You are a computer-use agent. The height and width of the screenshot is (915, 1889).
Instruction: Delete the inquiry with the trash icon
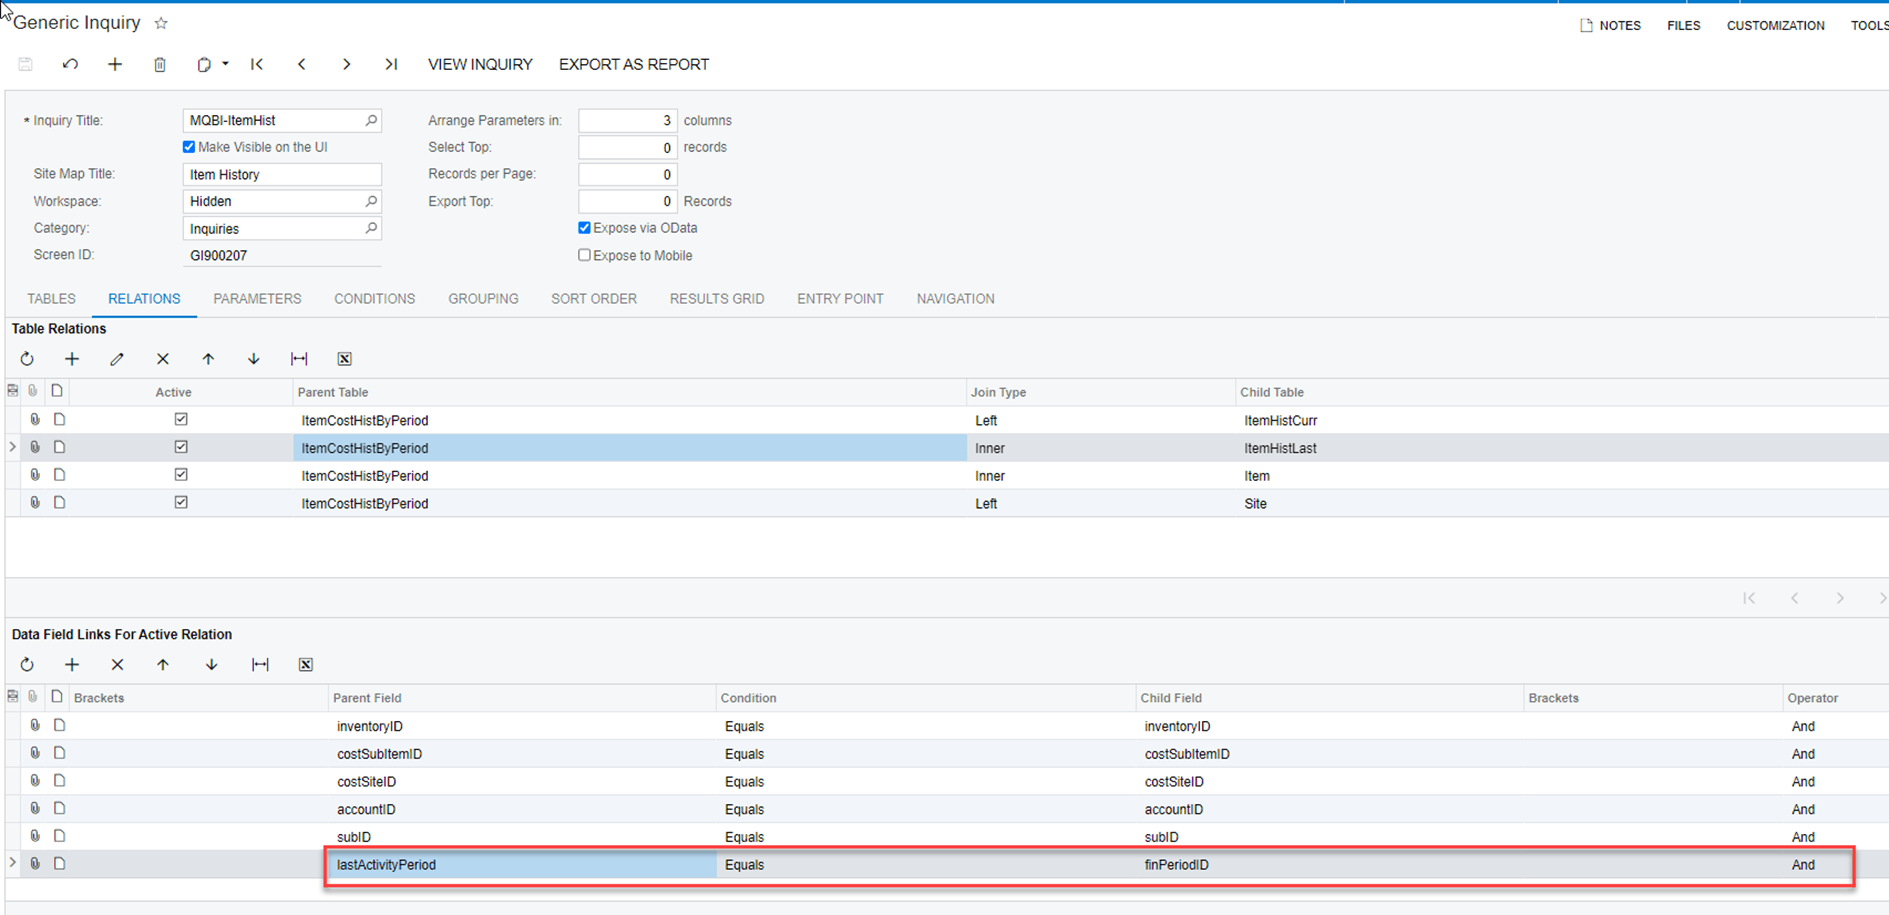(160, 63)
